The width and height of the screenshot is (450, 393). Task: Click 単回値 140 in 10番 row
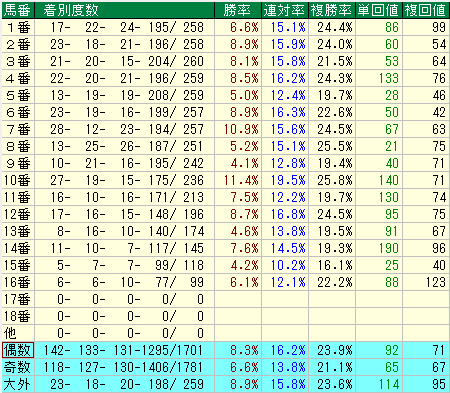point(389,180)
